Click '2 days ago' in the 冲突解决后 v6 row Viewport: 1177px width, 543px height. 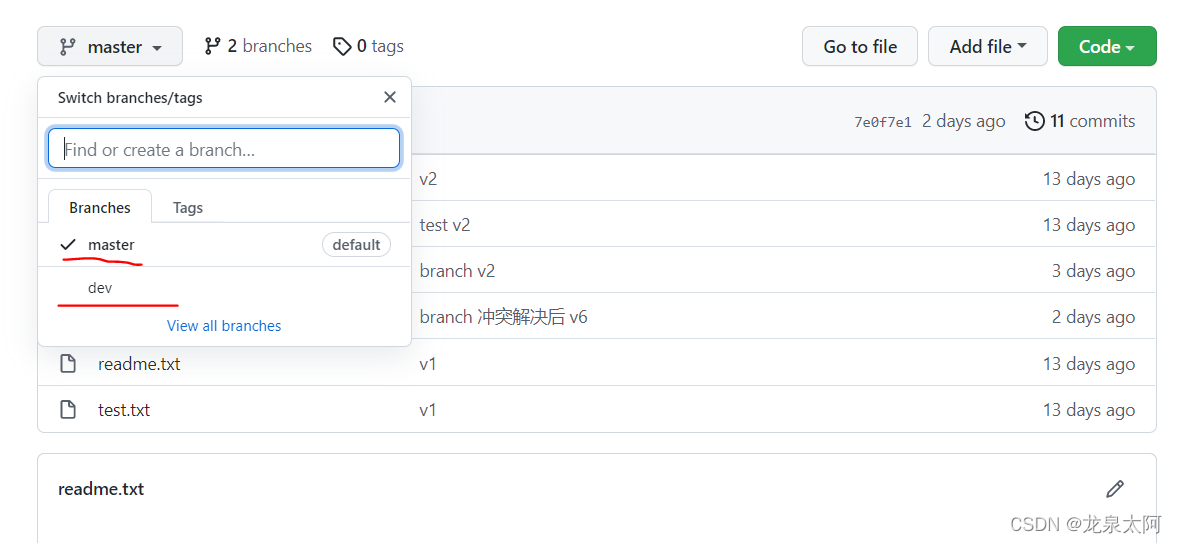point(1093,317)
